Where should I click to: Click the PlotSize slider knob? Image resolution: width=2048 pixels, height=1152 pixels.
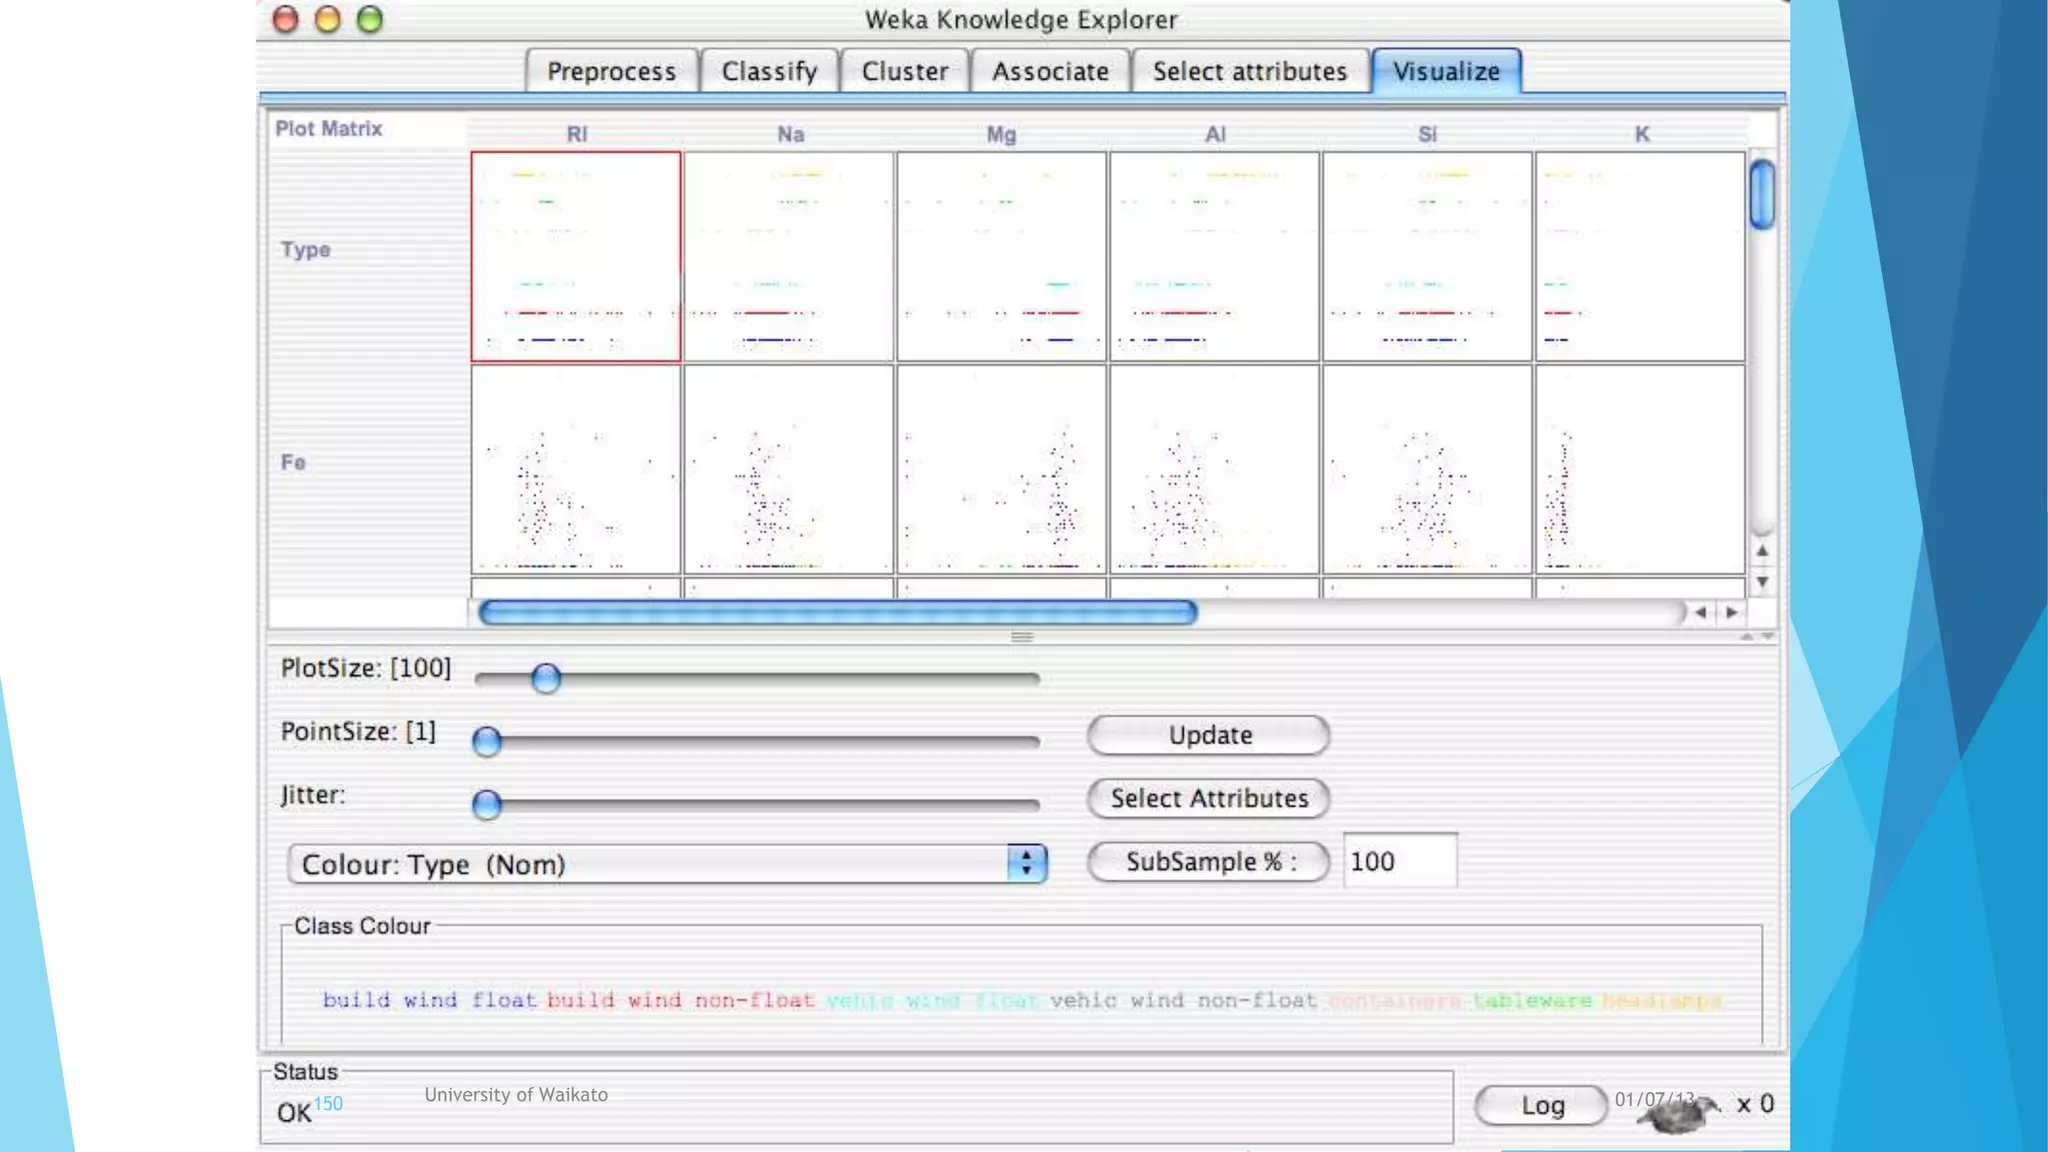point(546,678)
